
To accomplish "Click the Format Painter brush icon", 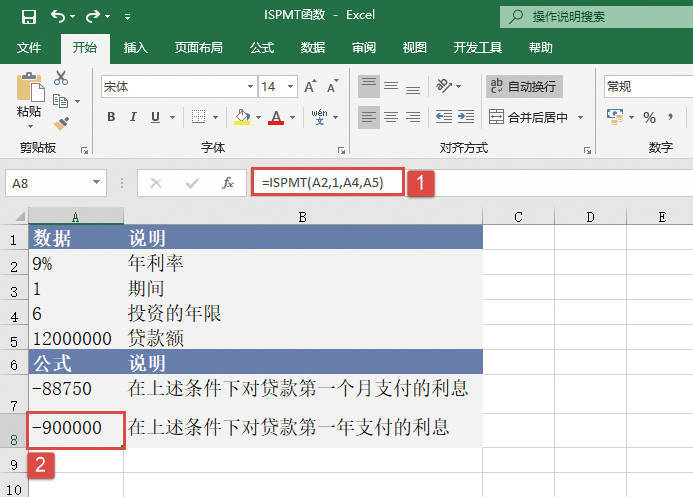I will 61,123.
